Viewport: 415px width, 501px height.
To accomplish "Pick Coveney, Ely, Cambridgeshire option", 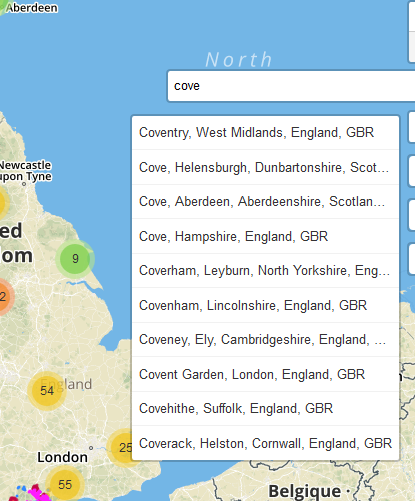I will (x=265, y=340).
